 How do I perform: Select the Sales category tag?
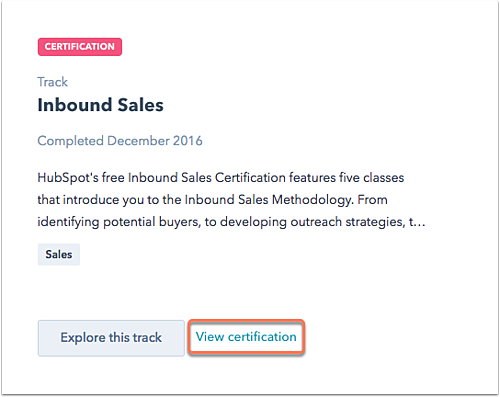[x=59, y=255]
